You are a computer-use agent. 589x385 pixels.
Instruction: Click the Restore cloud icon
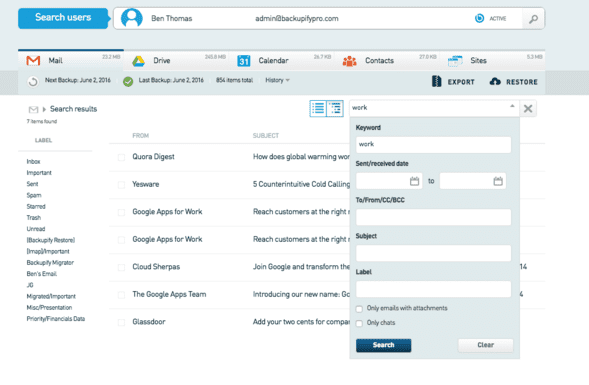pos(495,81)
